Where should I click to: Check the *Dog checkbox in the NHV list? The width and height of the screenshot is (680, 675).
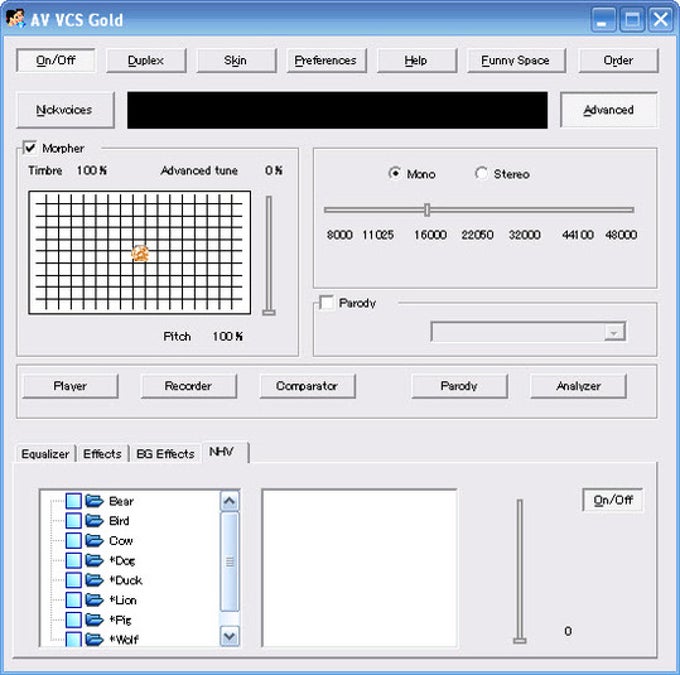[73, 560]
